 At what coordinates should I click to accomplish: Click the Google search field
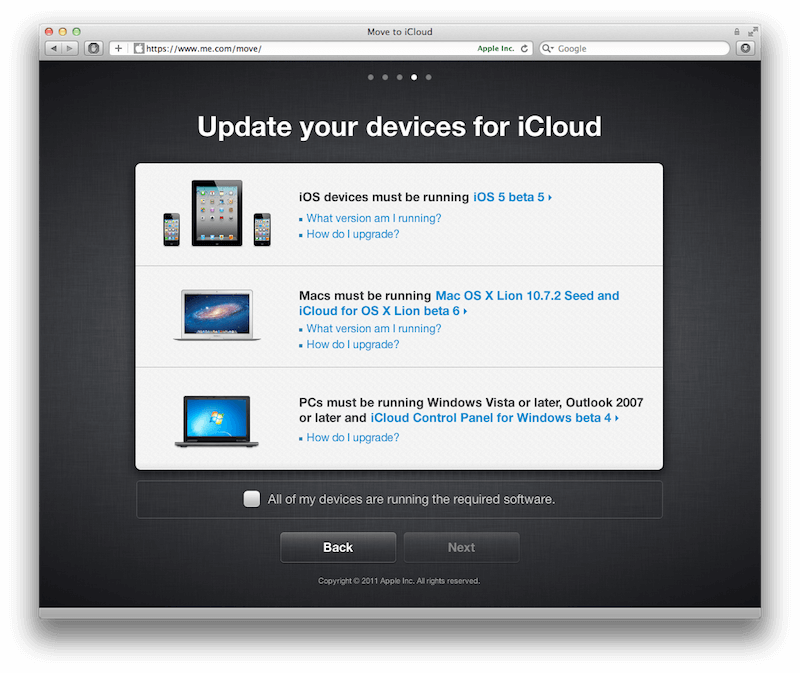[x=635, y=48]
